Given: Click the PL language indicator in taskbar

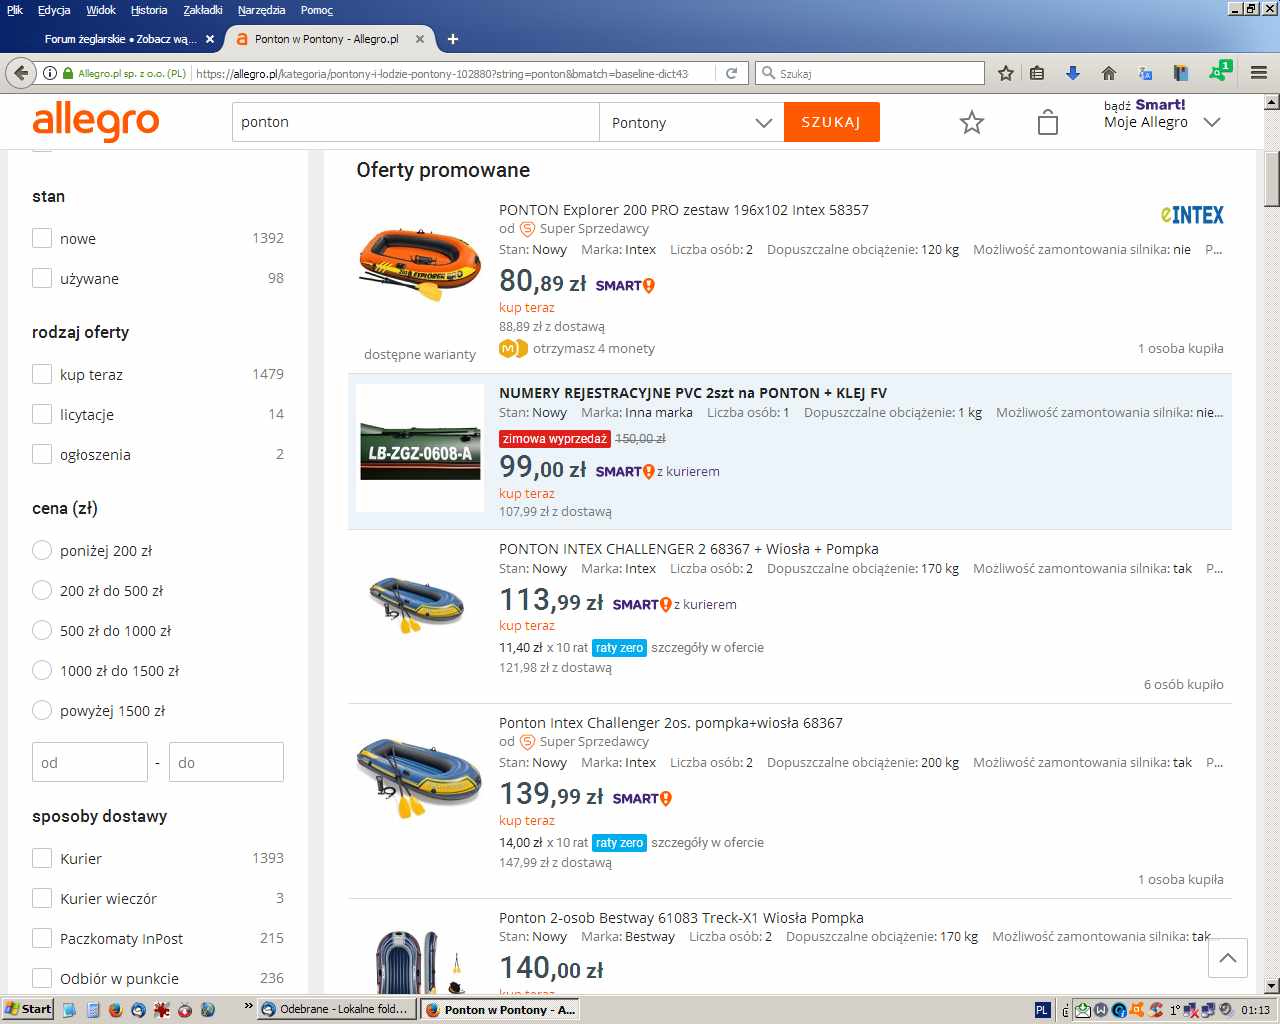Looking at the screenshot, I should 1042,1010.
